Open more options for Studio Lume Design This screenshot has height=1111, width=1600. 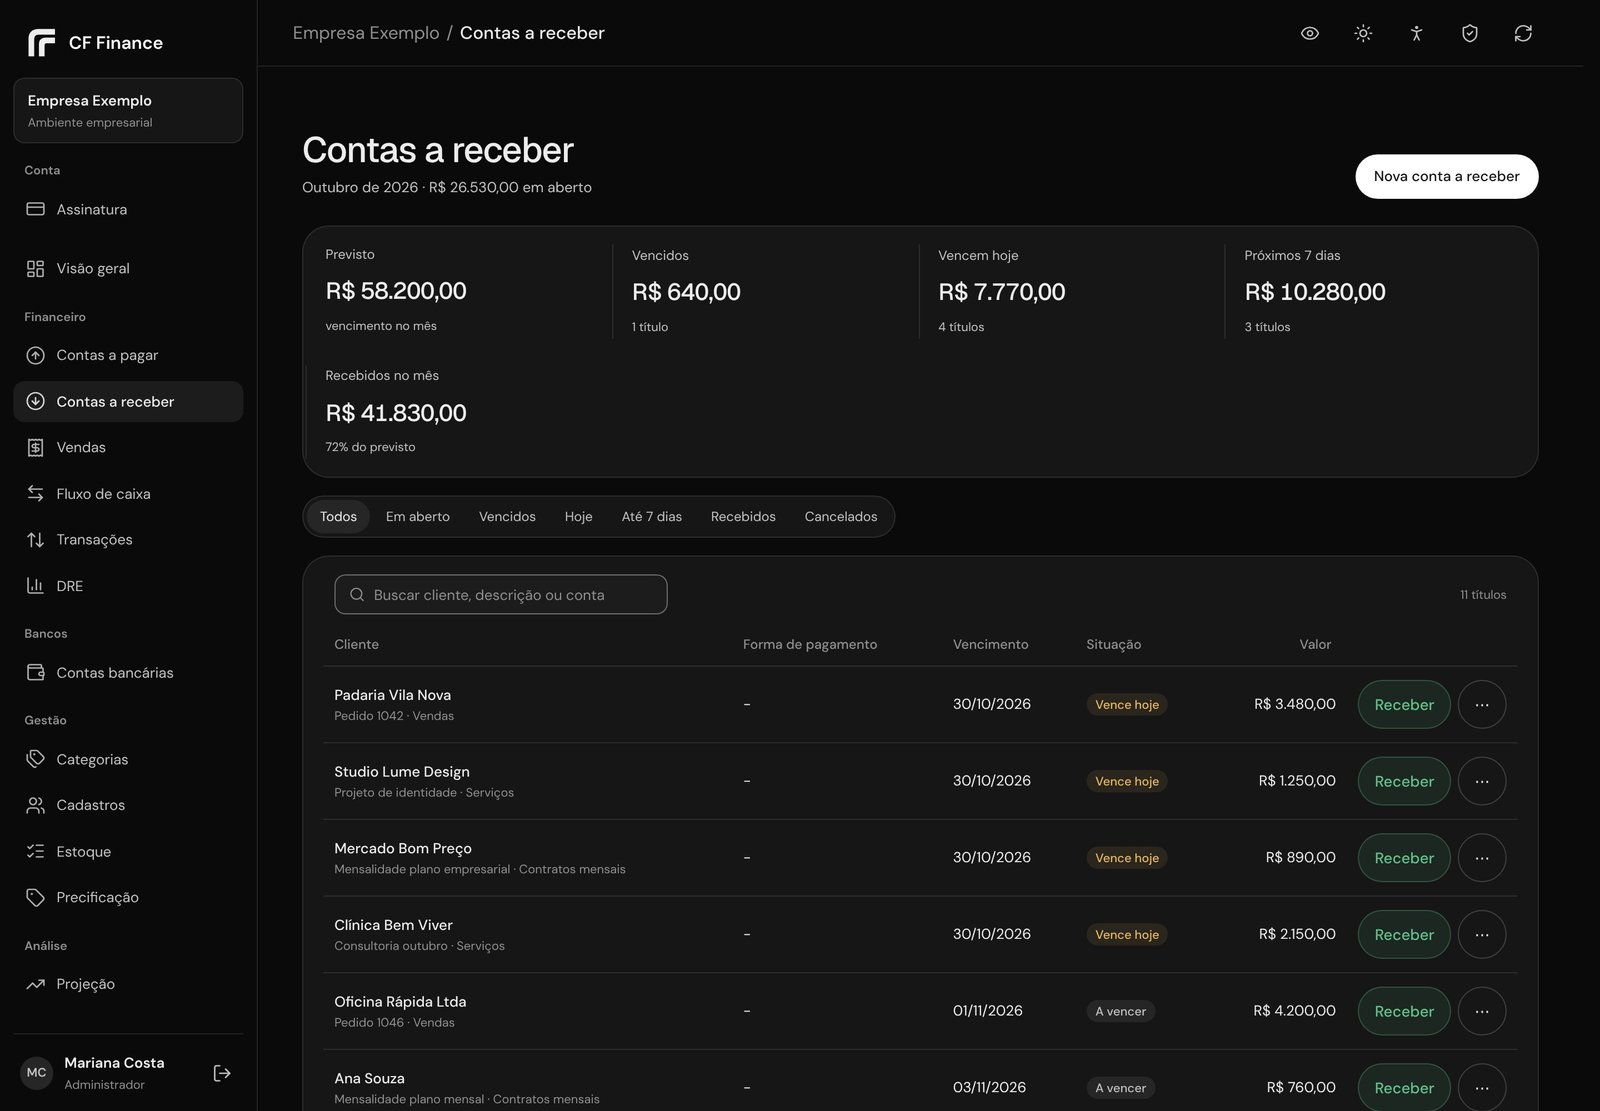coord(1482,781)
